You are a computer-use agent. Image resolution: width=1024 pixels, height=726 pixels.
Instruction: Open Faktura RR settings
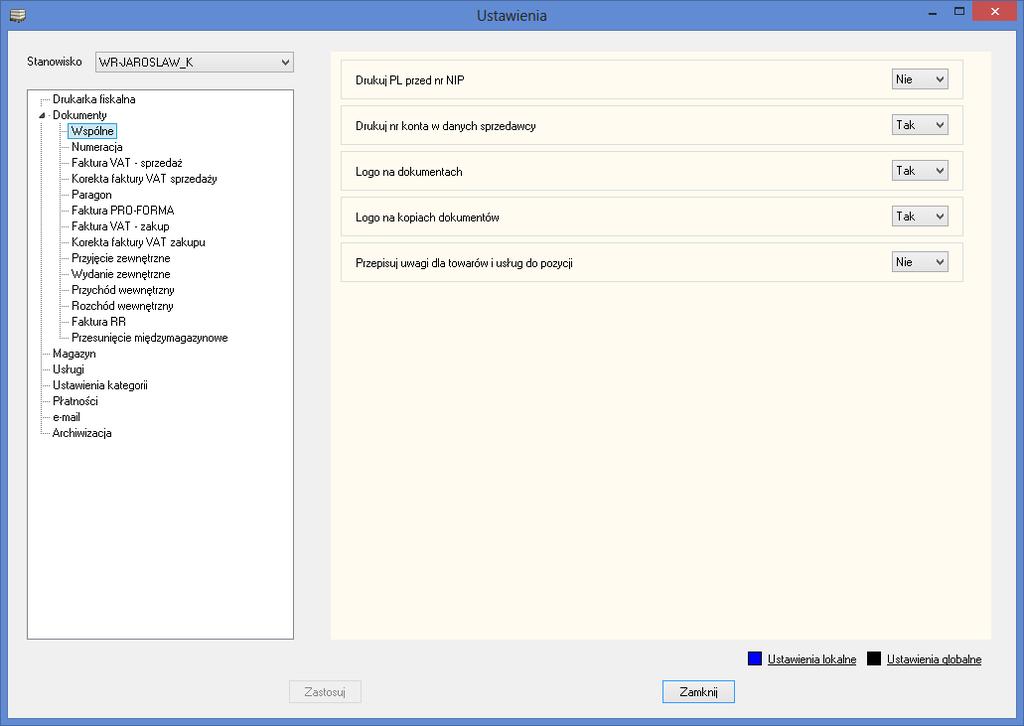pyautogui.click(x=99, y=321)
